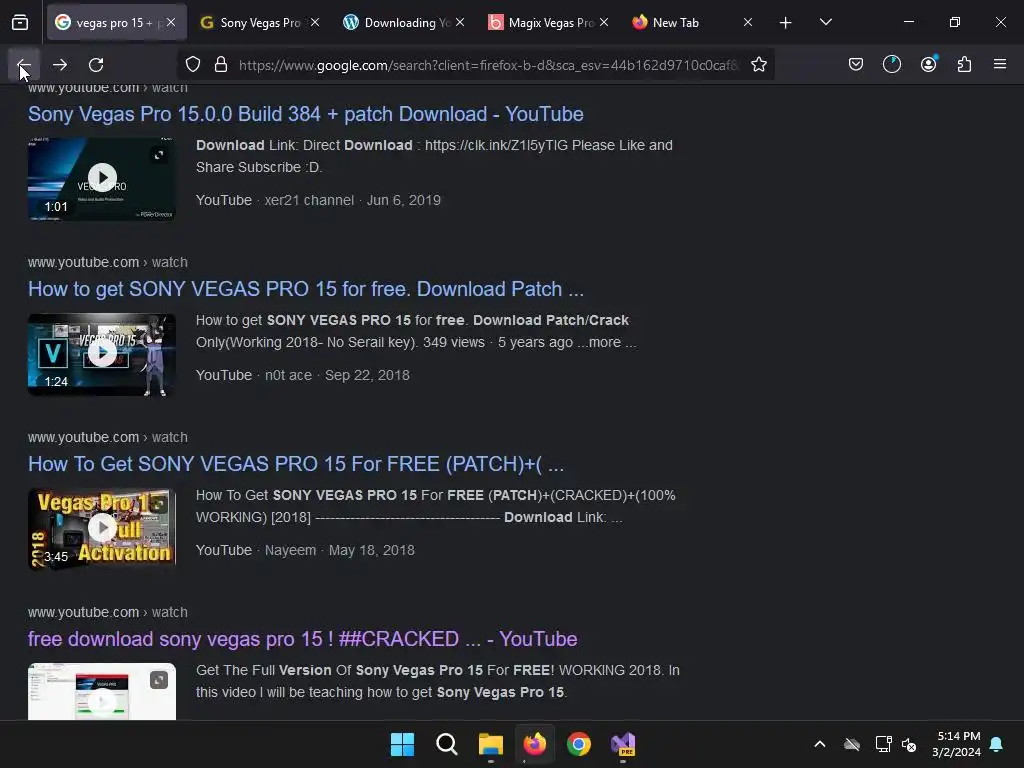
Task: Open Windows Search from the taskbar
Action: (x=447, y=744)
